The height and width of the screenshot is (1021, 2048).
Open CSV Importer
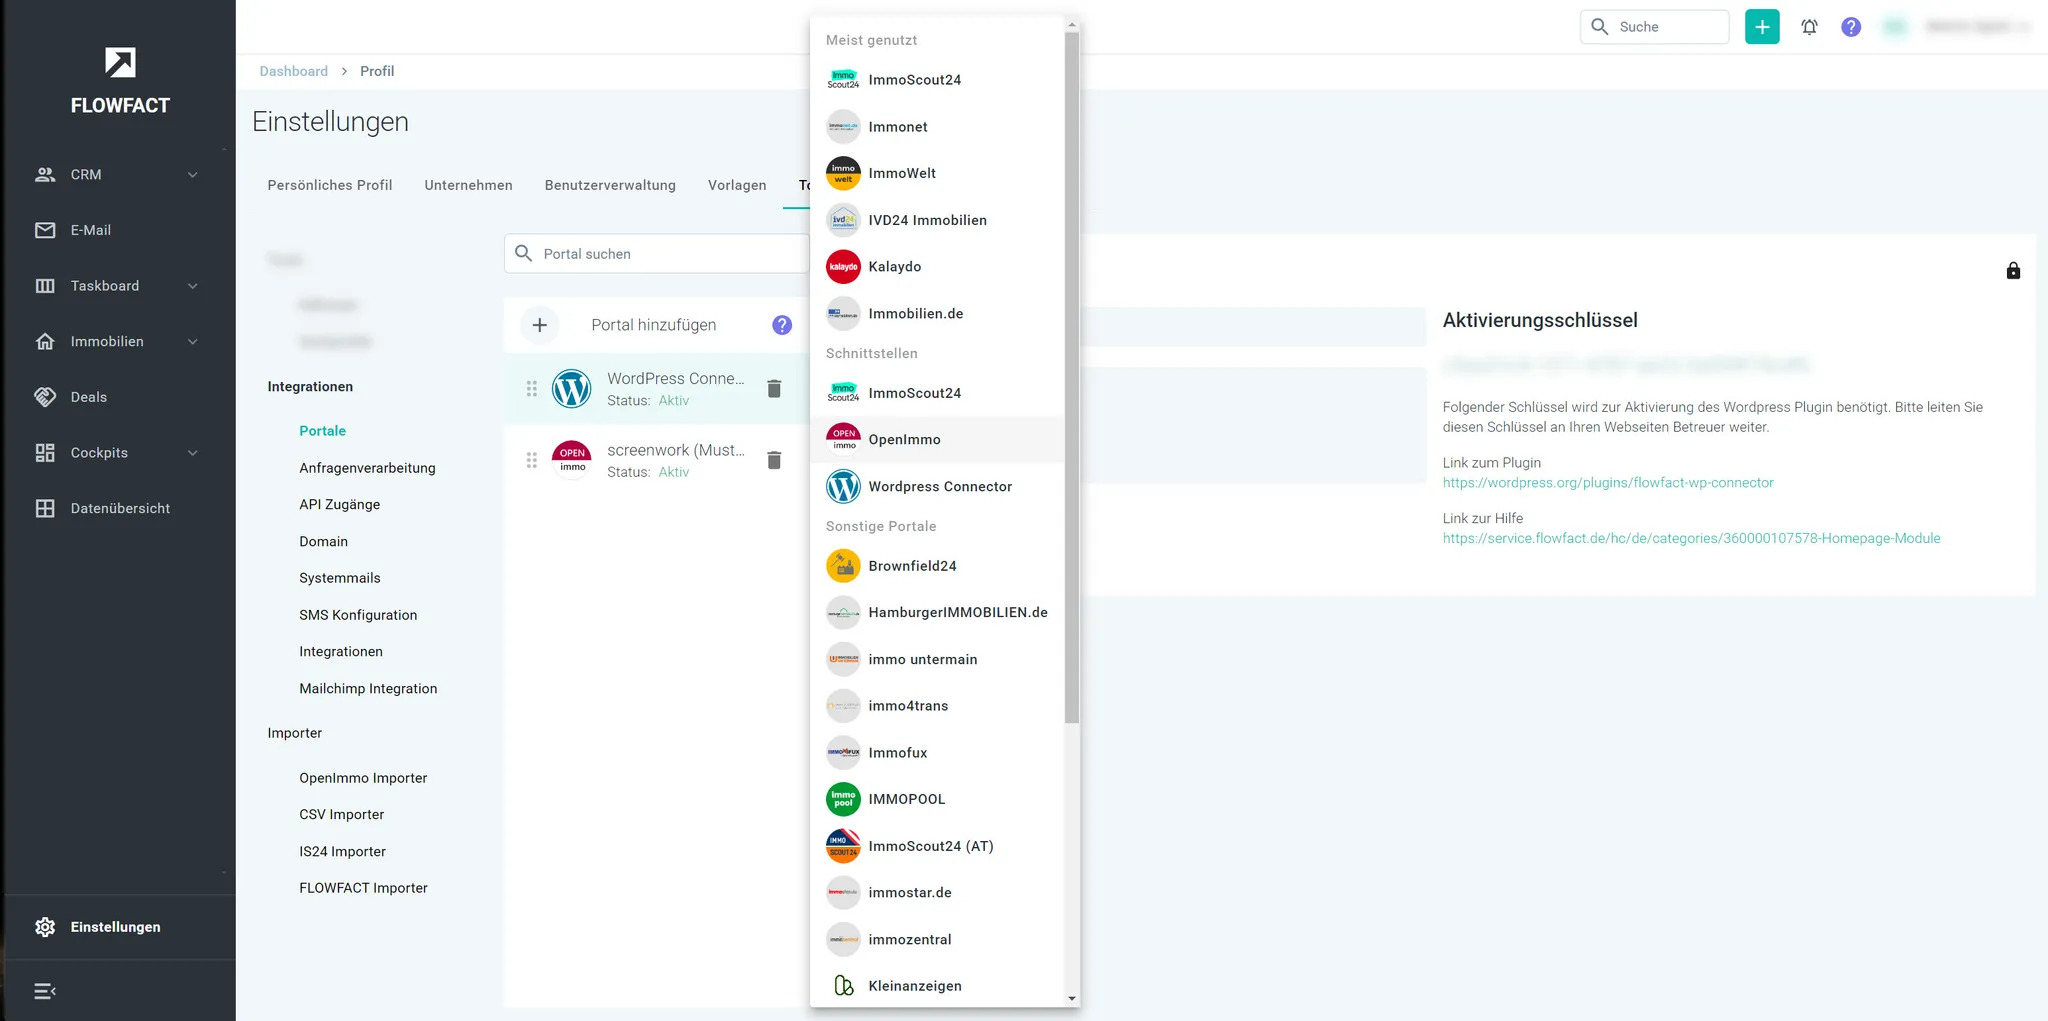click(x=341, y=815)
